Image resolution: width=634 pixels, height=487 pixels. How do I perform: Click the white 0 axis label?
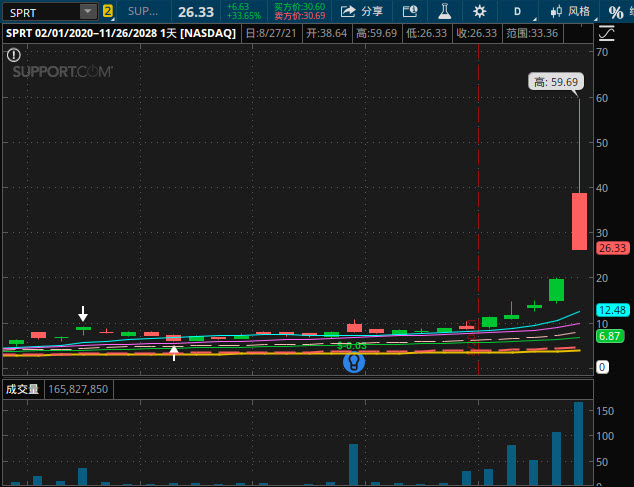pos(602,367)
